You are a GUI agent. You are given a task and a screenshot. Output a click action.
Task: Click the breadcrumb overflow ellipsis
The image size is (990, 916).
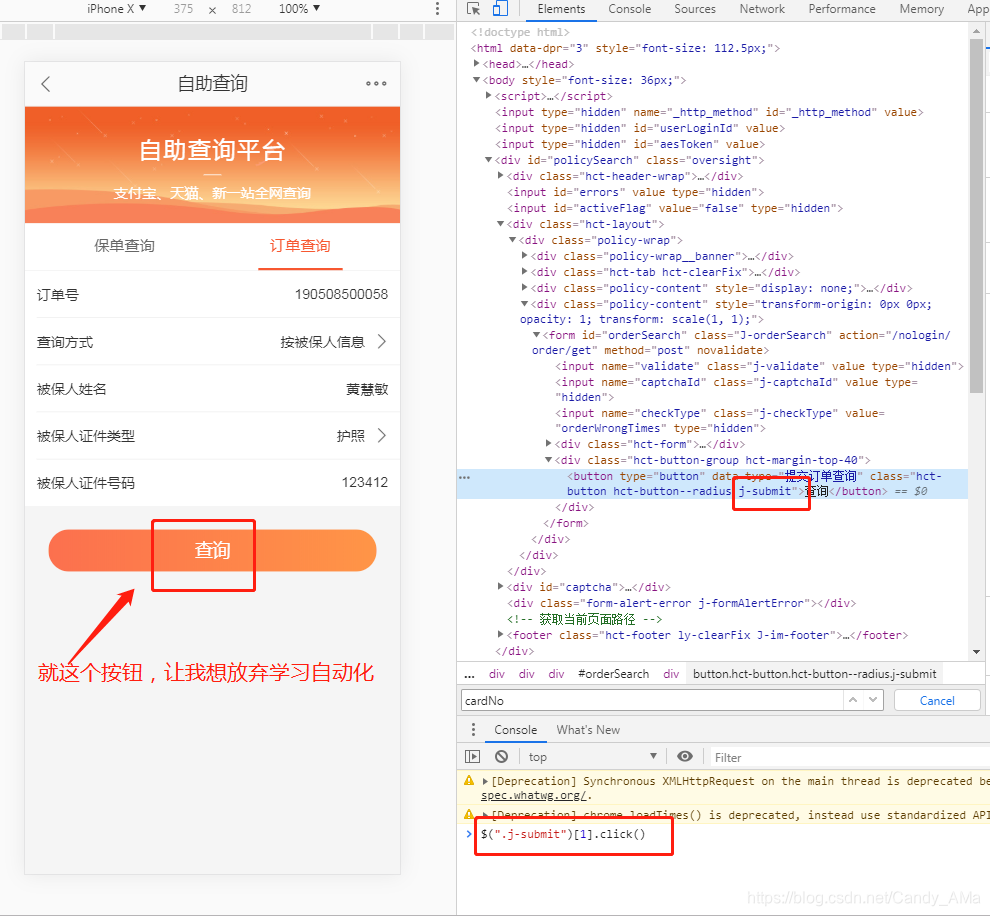click(x=469, y=674)
